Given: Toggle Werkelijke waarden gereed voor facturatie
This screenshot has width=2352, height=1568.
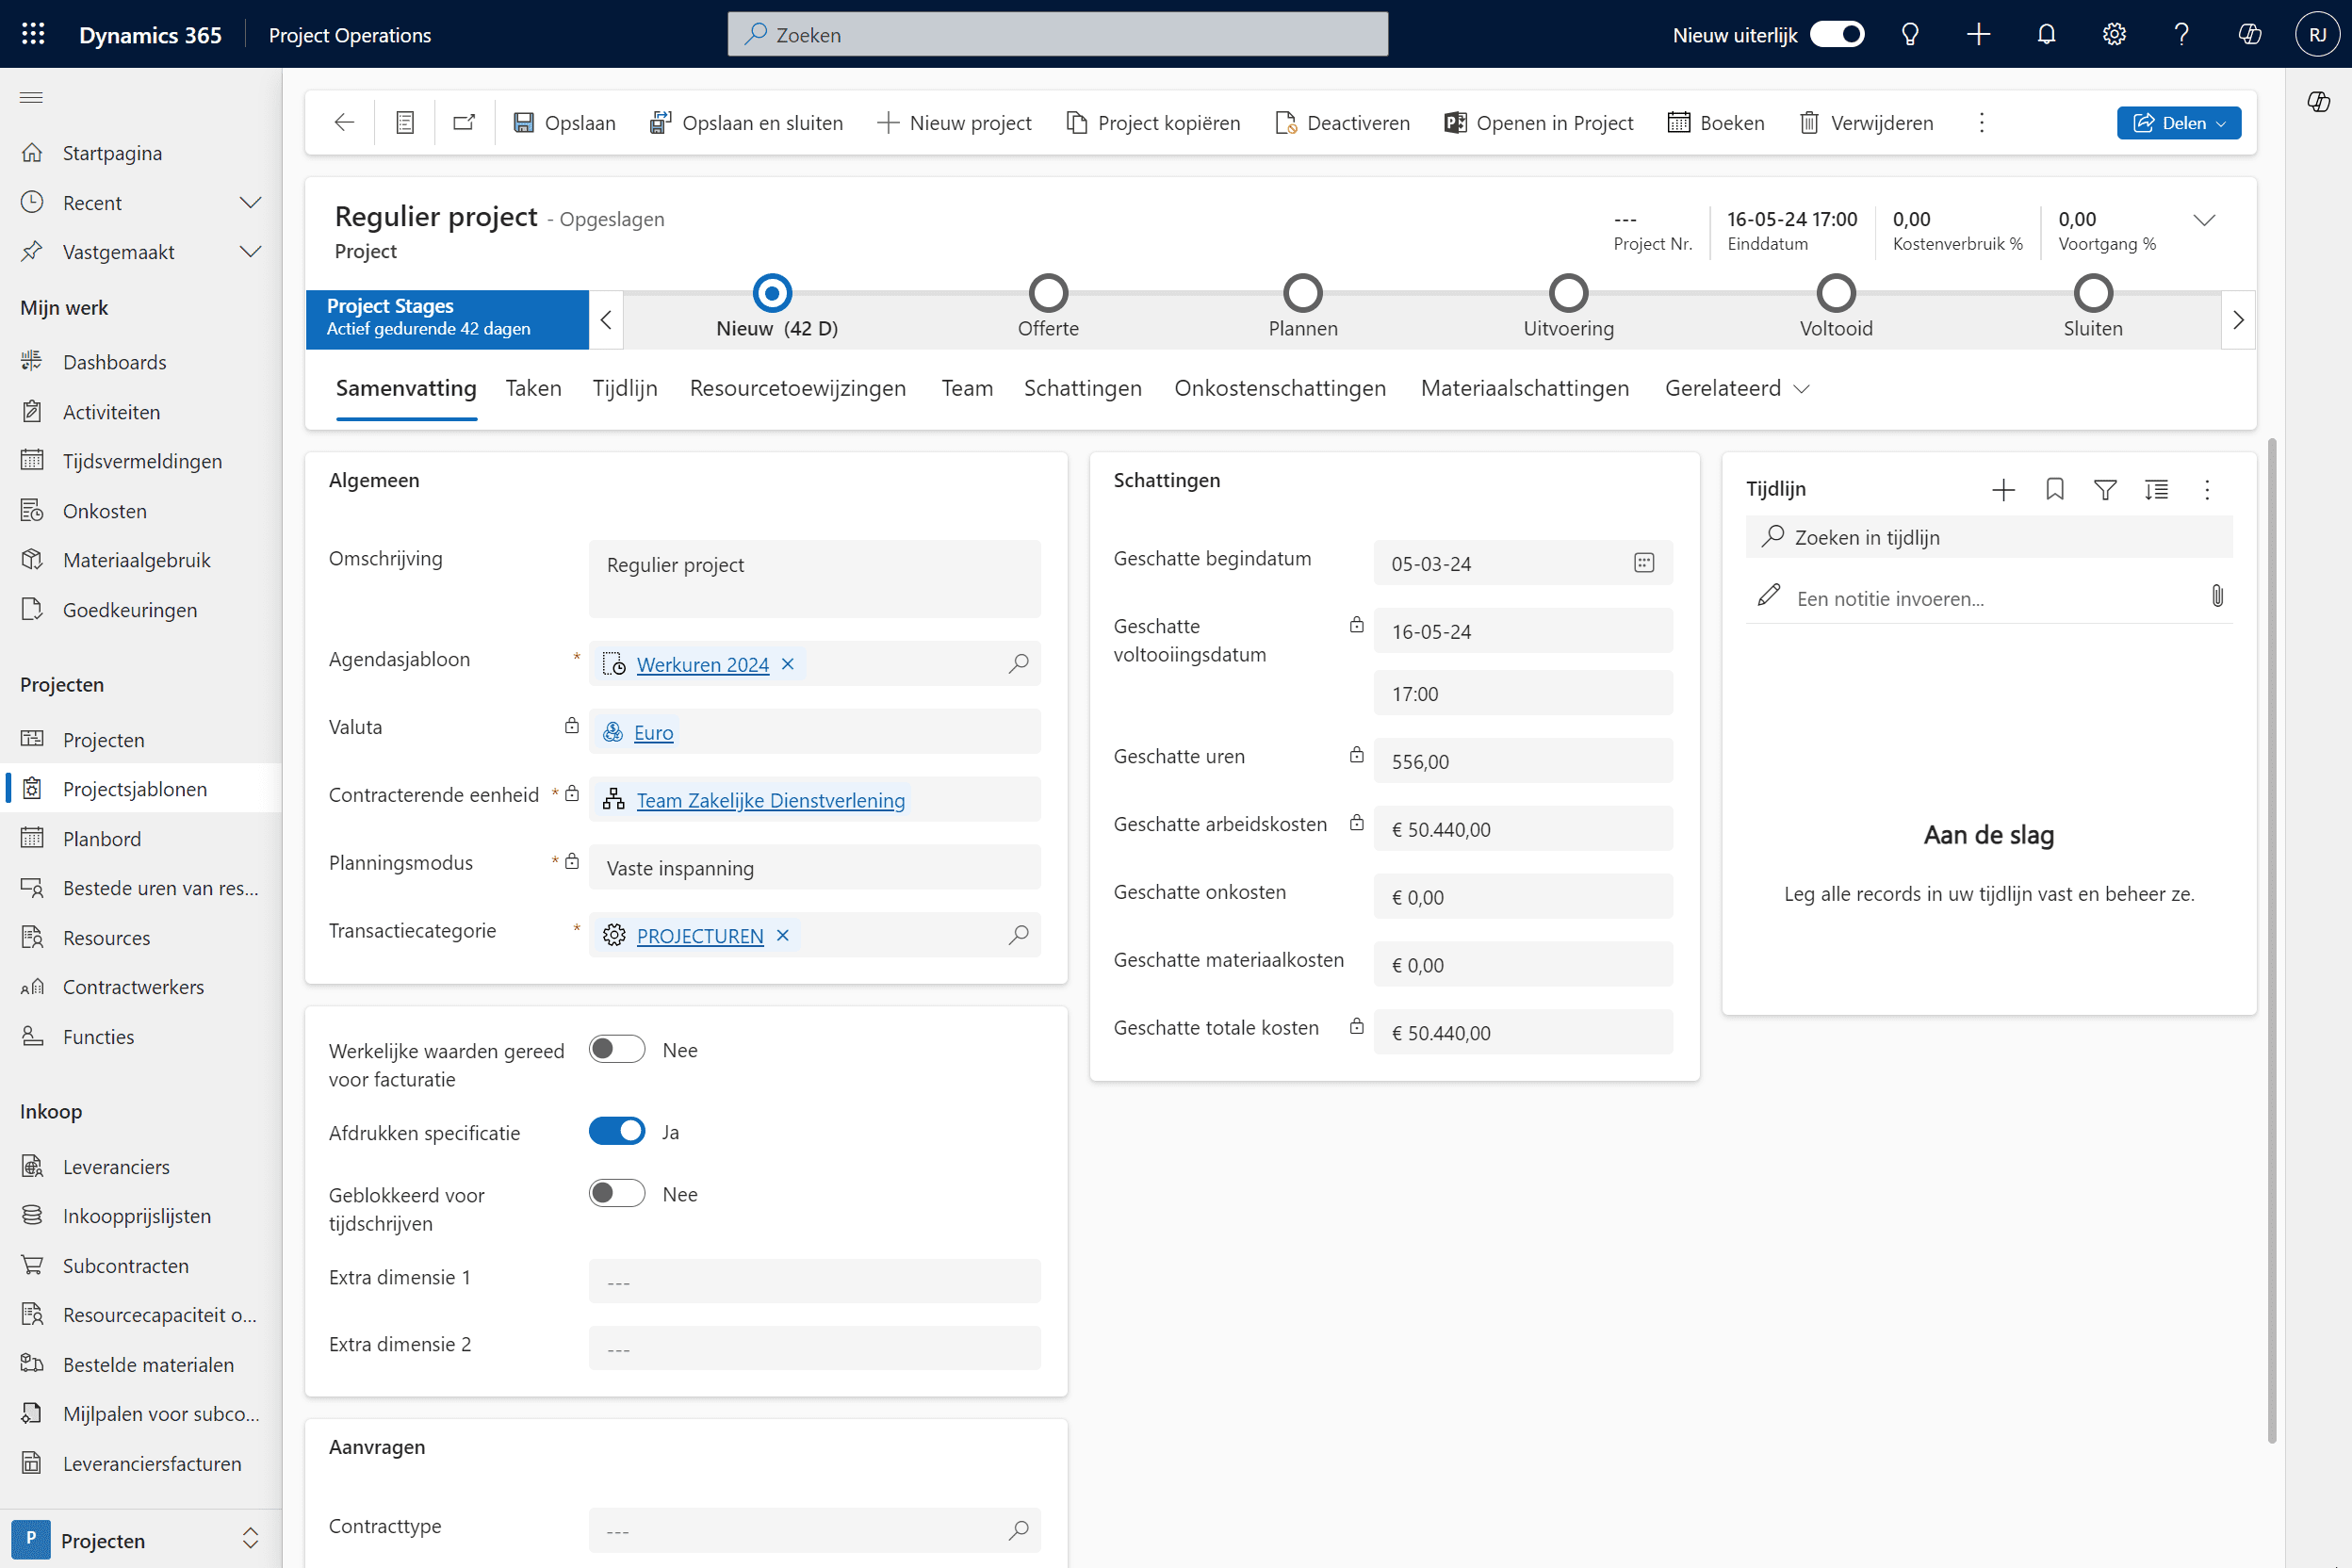Looking at the screenshot, I should point(617,1049).
